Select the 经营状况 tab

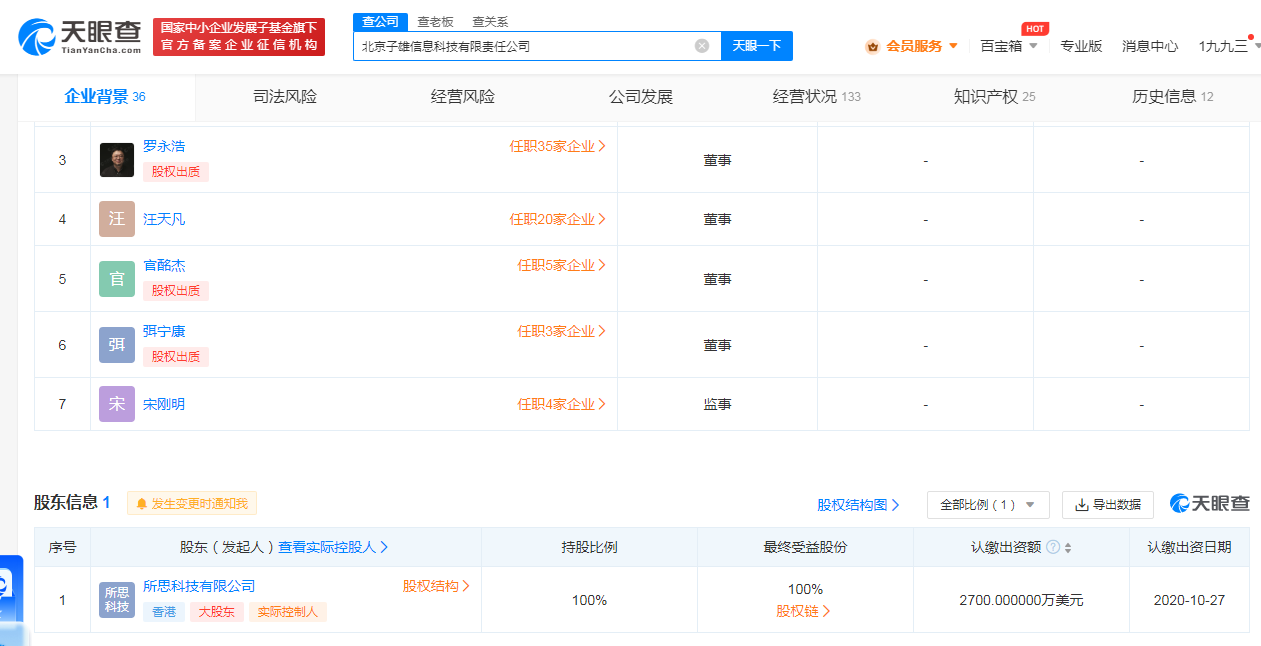tap(816, 97)
